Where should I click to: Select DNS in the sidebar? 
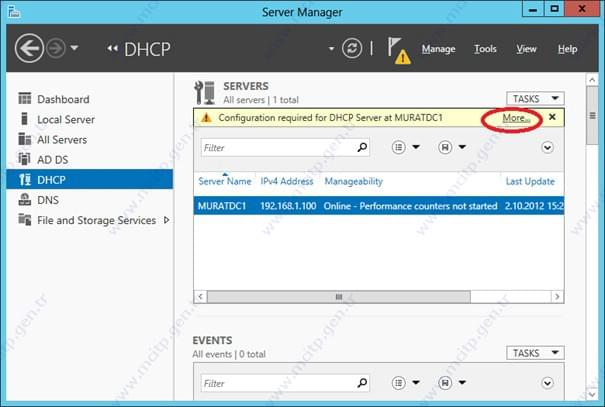coord(48,200)
